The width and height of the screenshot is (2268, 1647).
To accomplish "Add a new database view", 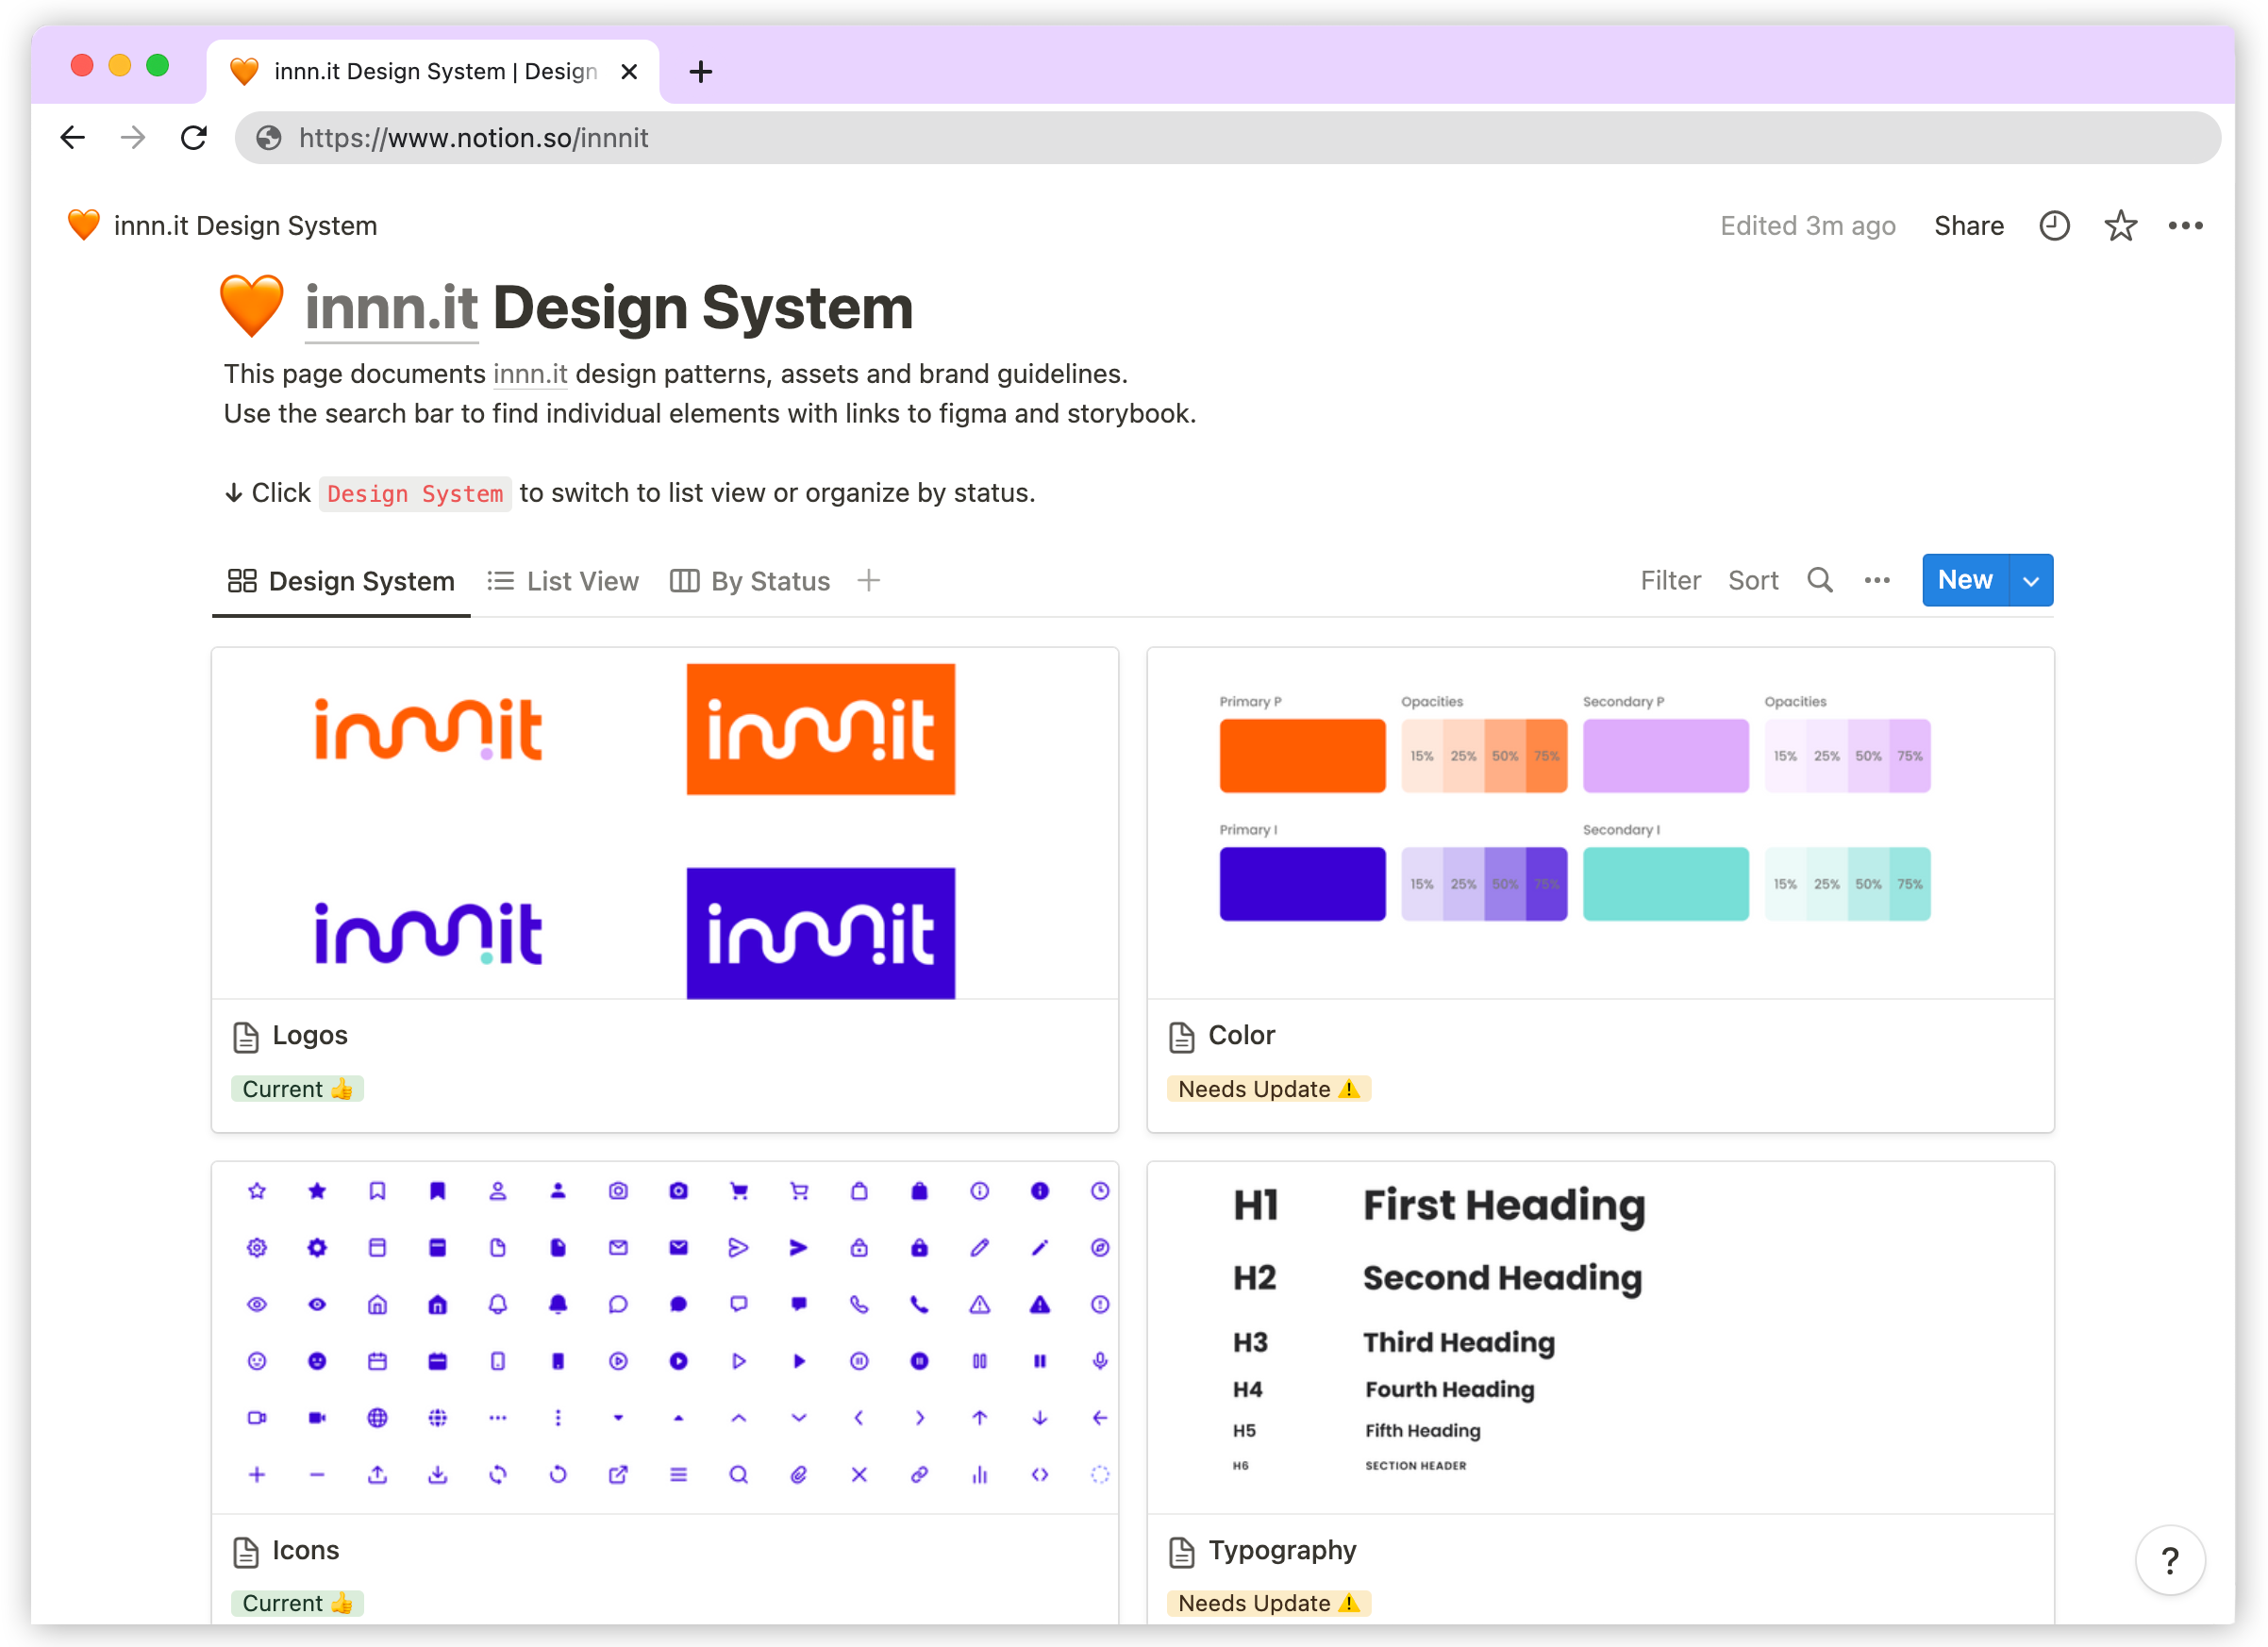I will [x=868, y=580].
